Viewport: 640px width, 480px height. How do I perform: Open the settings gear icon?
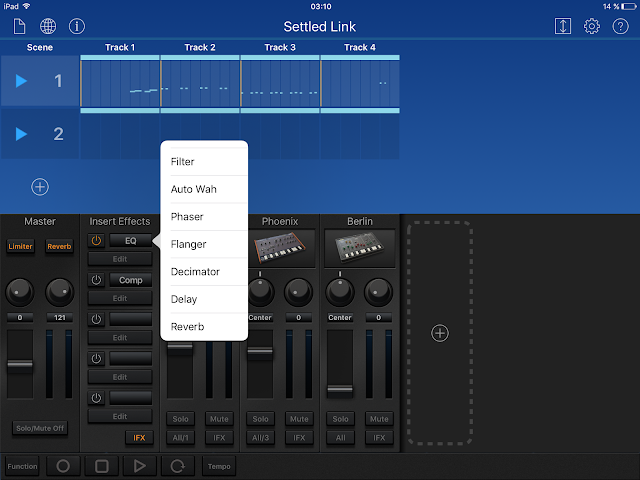[591, 27]
